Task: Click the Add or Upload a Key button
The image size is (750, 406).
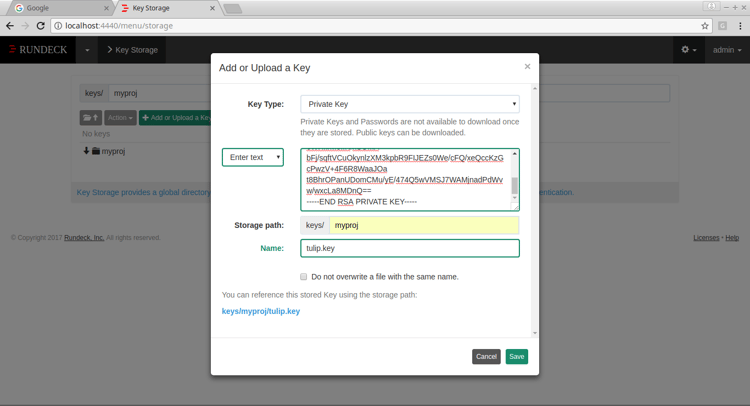Action: pyautogui.click(x=175, y=118)
